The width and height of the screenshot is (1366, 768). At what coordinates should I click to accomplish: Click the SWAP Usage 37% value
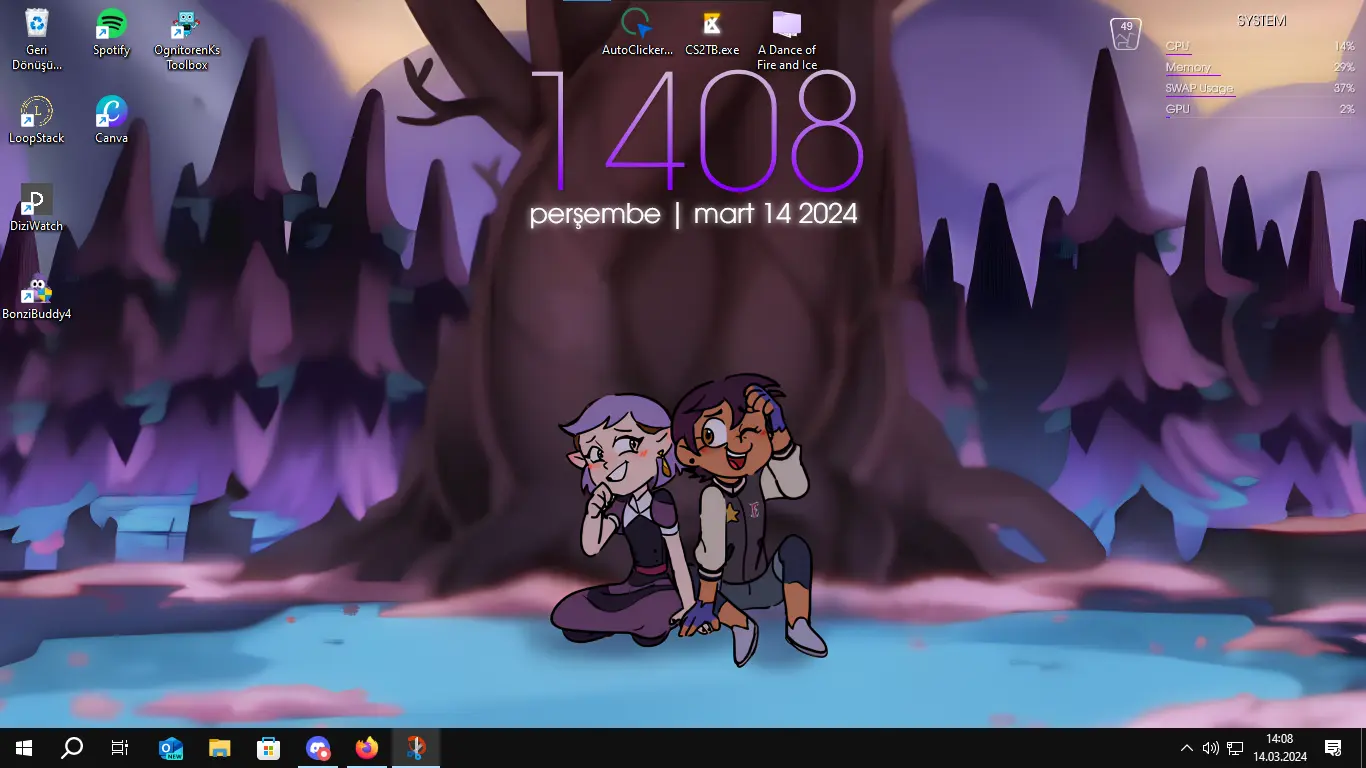[x=1344, y=88]
